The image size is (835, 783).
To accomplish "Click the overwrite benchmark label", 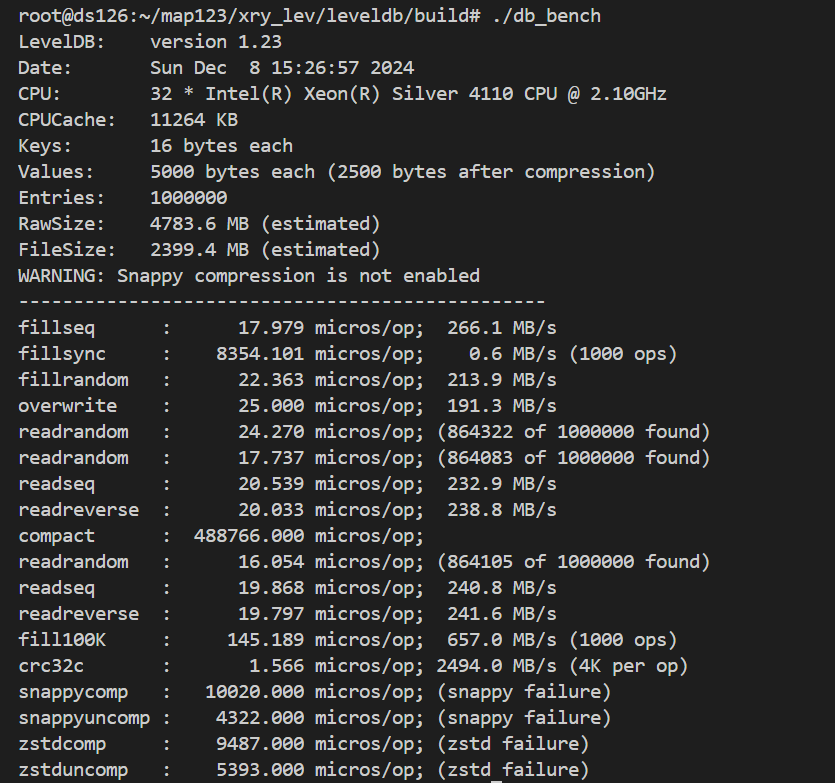I will 68,406.
